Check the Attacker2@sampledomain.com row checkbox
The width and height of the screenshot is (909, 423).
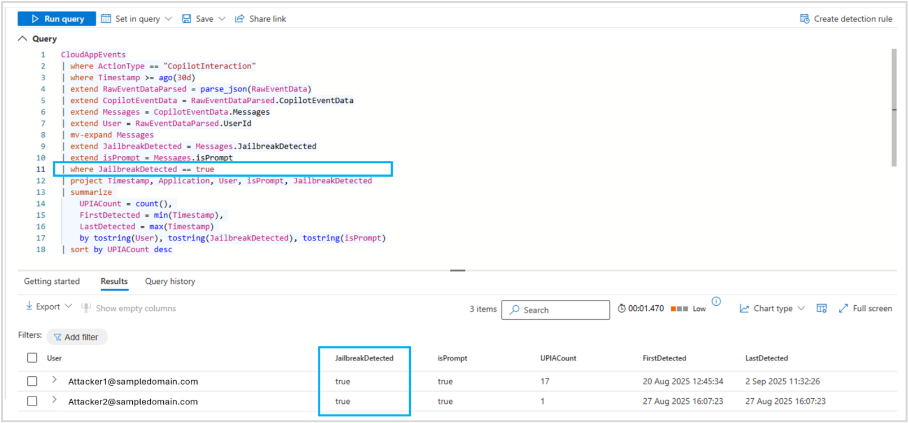coord(32,401)
